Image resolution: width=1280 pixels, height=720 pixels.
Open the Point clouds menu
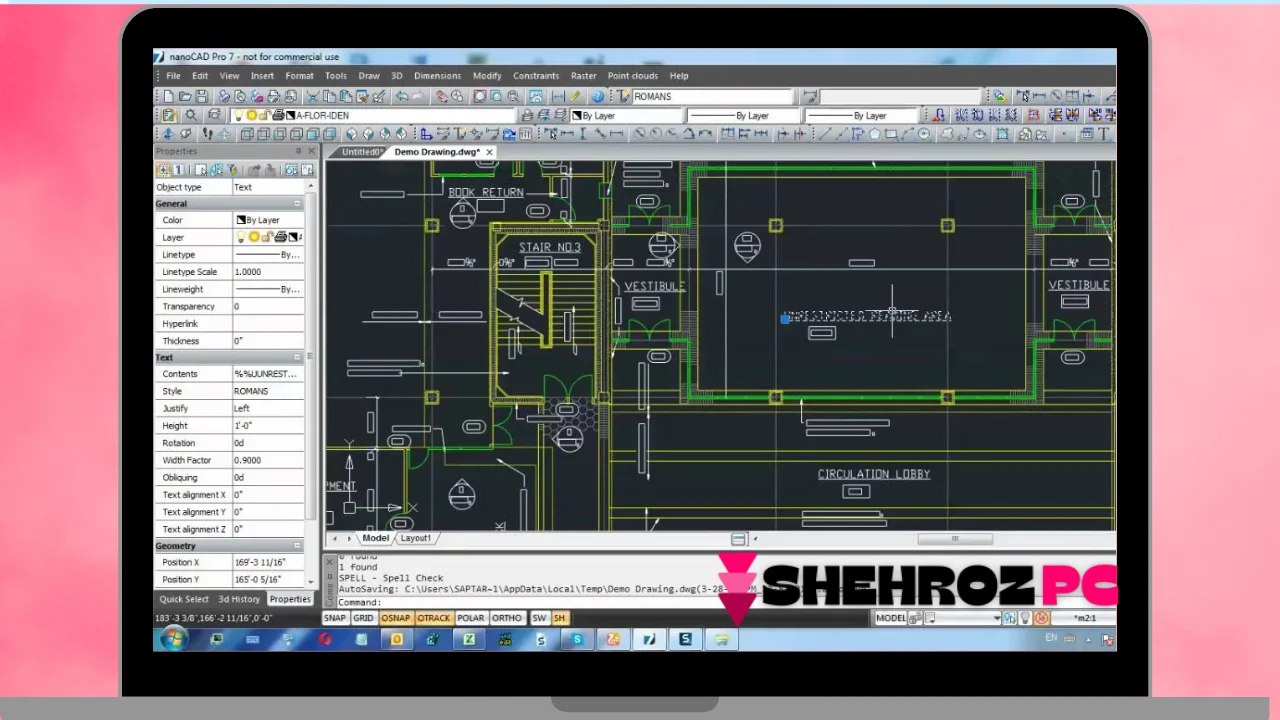(632, 75)
